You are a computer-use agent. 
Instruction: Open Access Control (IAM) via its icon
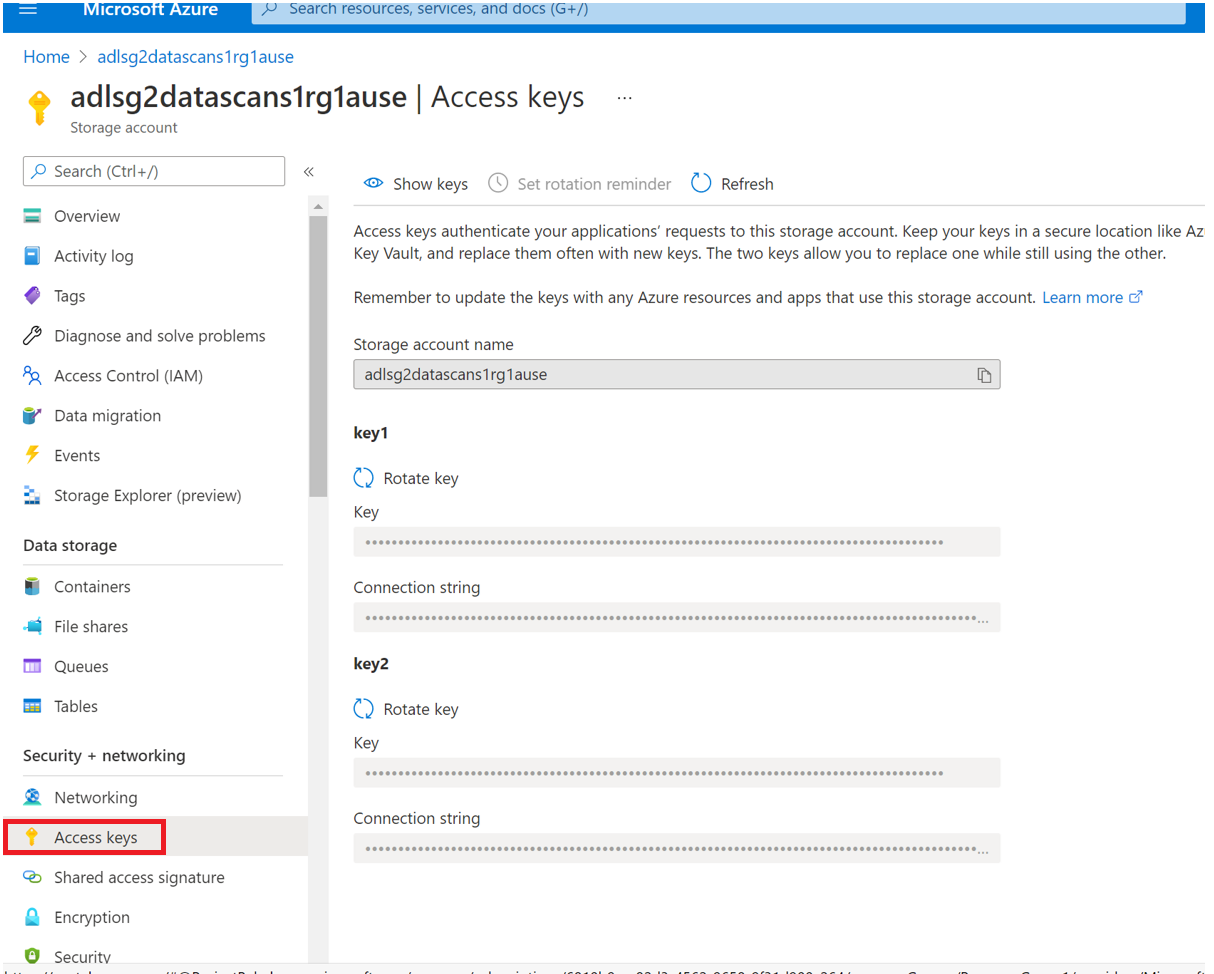point(33,375)
